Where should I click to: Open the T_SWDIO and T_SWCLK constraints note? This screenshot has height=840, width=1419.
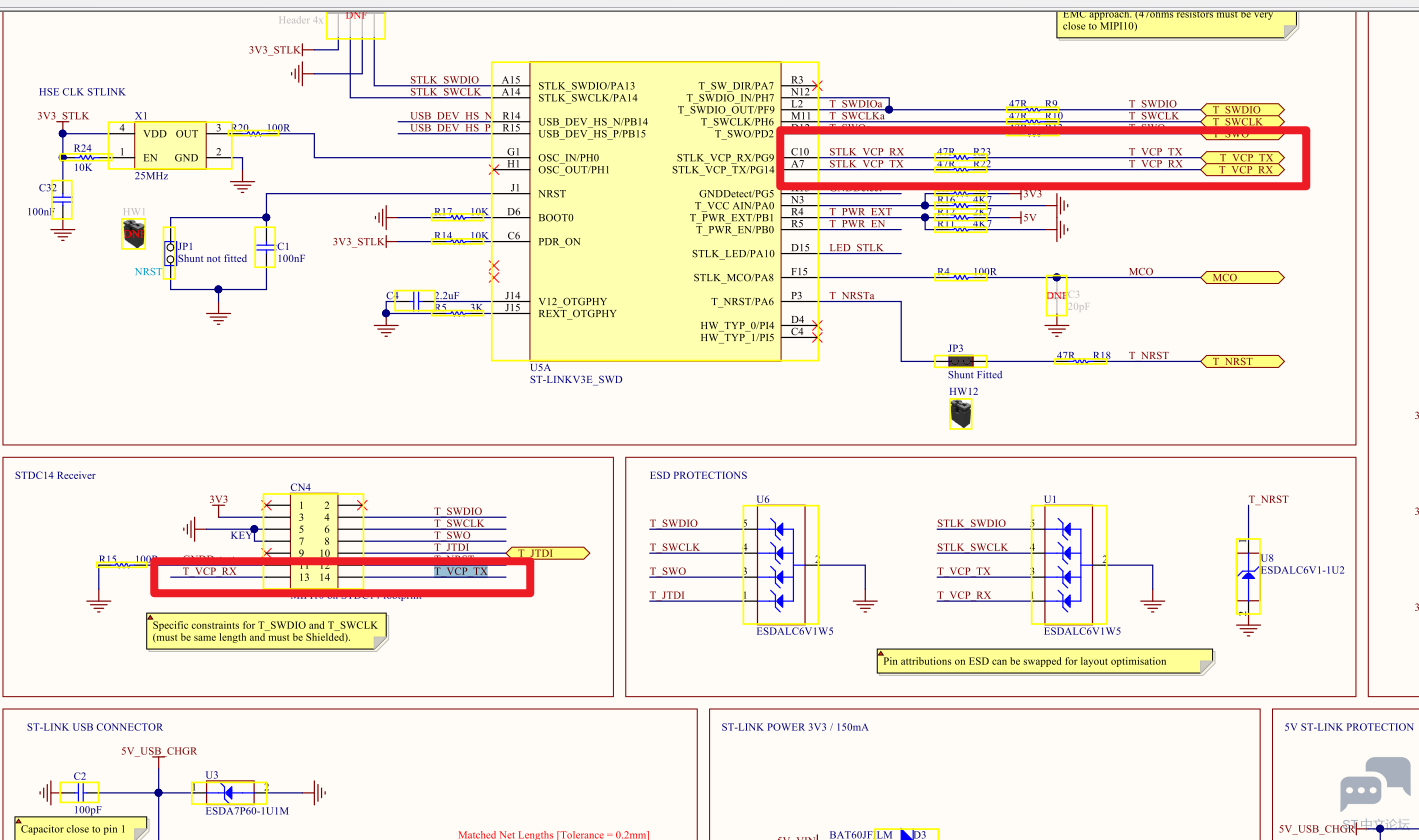265,632
